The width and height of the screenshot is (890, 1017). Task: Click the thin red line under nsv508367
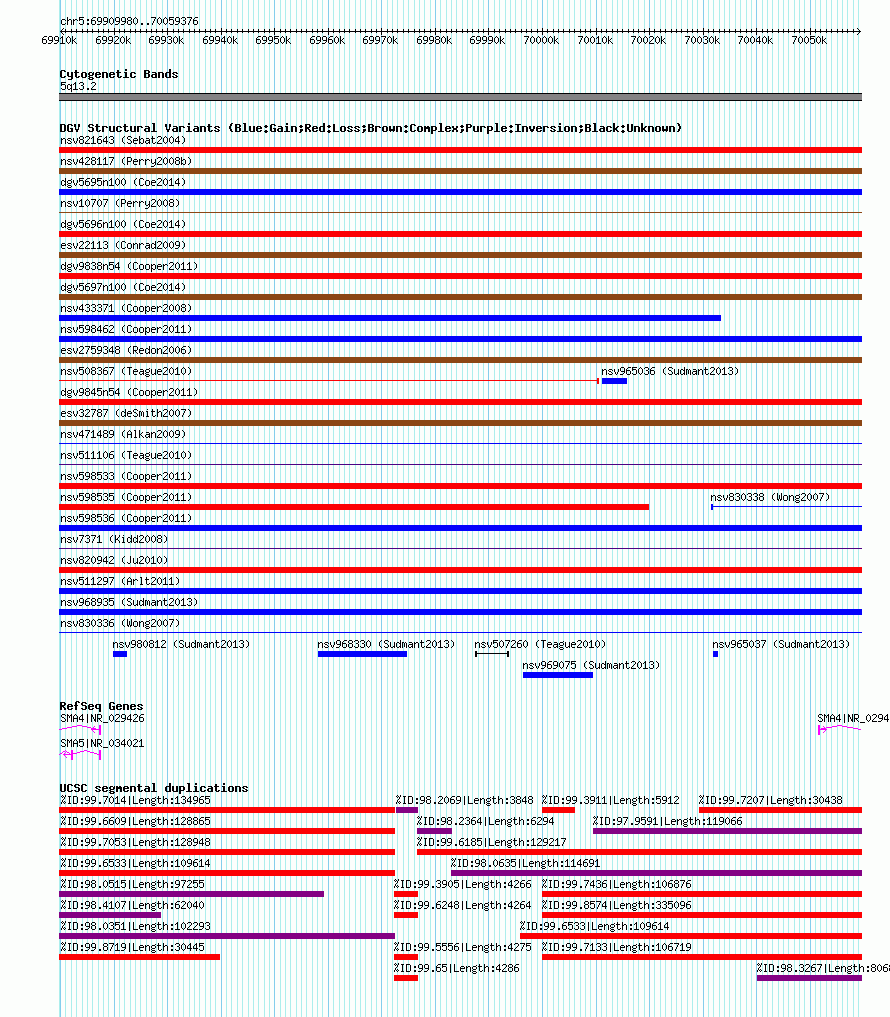click(328, 381)
